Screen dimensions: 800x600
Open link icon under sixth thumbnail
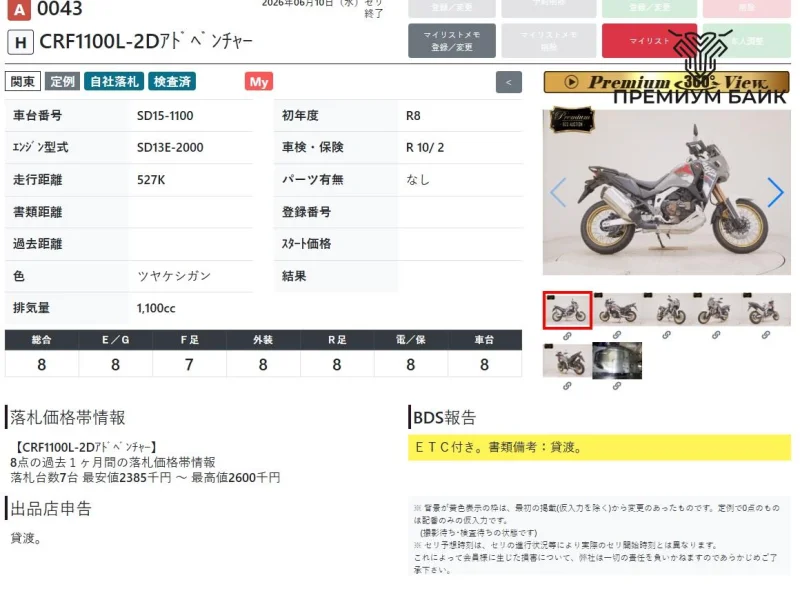[567, 386]
